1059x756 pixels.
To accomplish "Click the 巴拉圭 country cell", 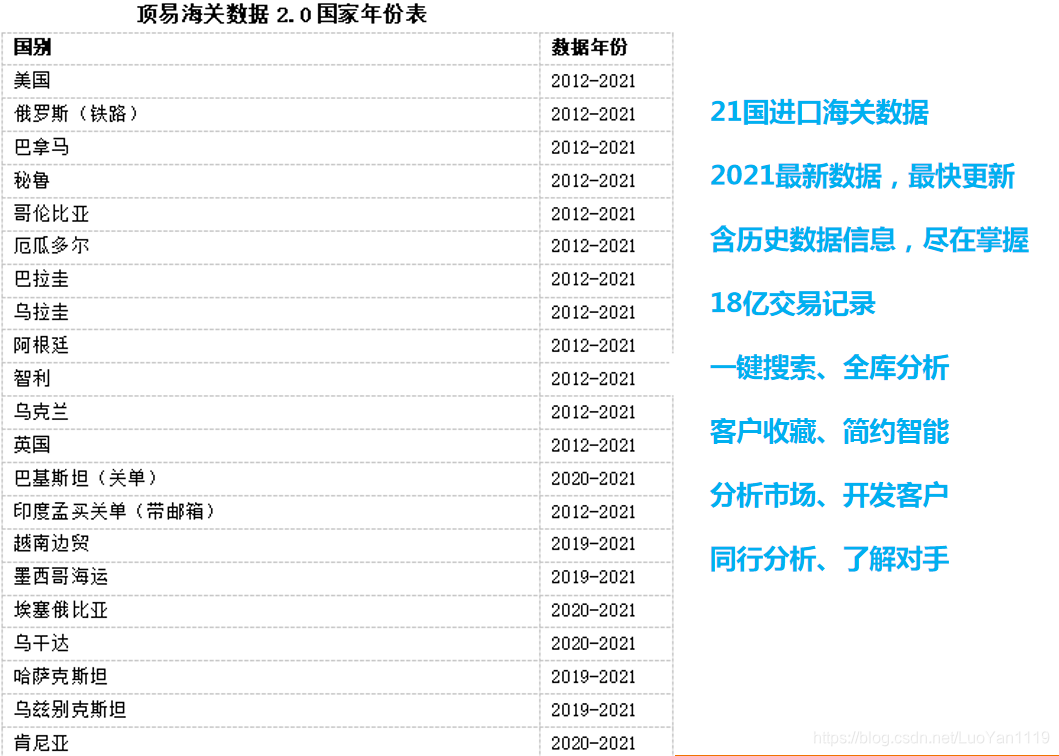I will coord(41,279).
